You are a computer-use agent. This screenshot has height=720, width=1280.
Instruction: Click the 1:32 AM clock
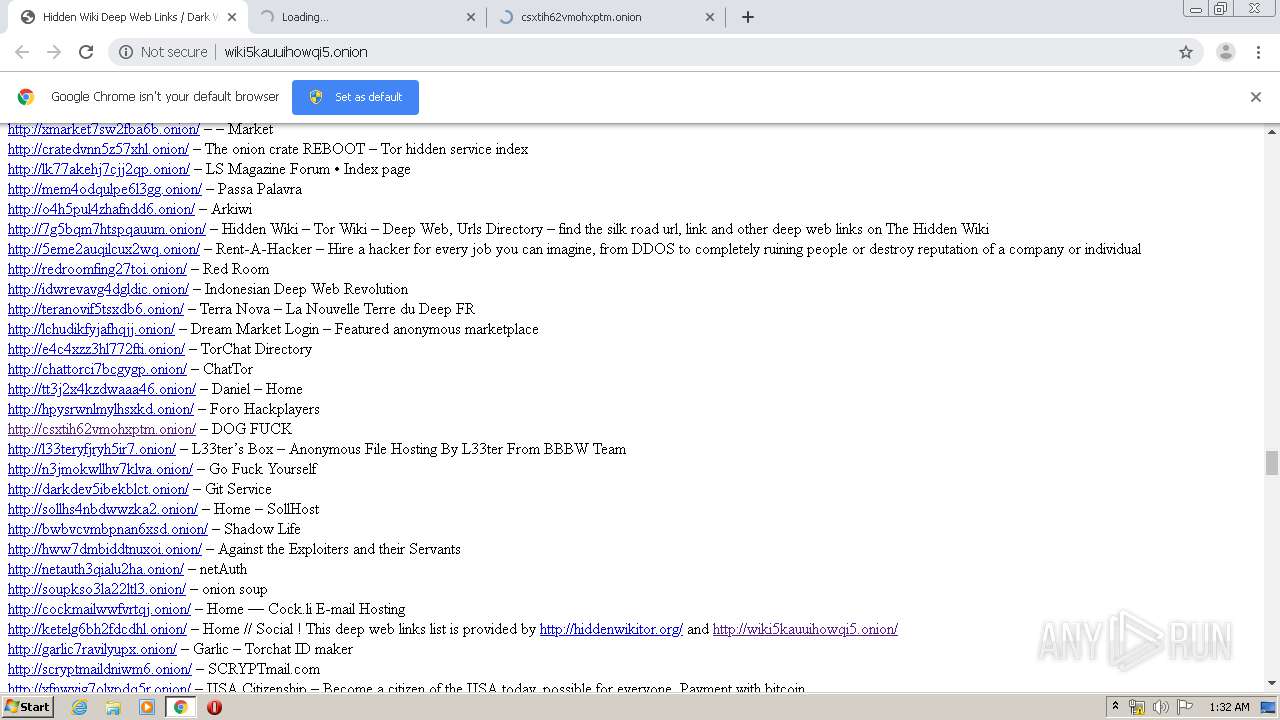[1229, 707]
